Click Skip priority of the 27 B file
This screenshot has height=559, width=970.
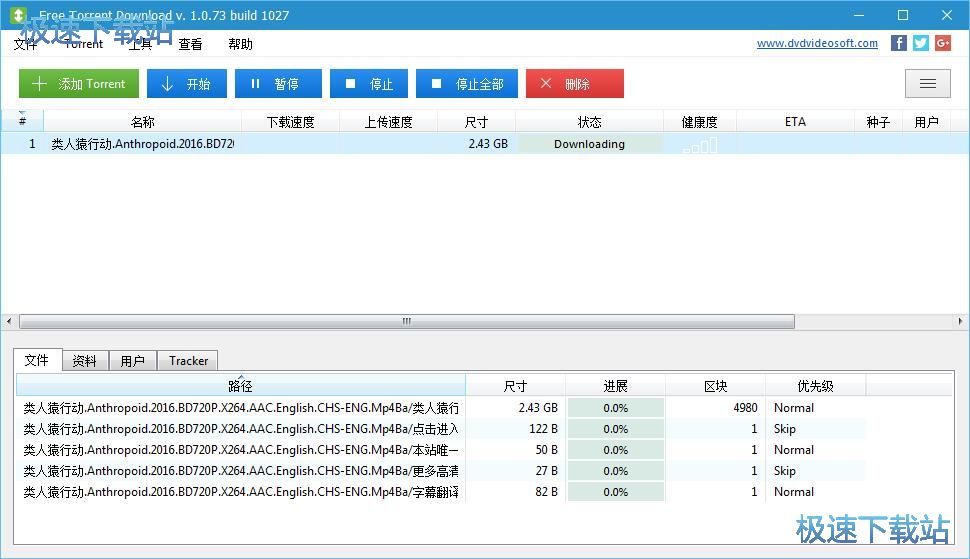784,471
